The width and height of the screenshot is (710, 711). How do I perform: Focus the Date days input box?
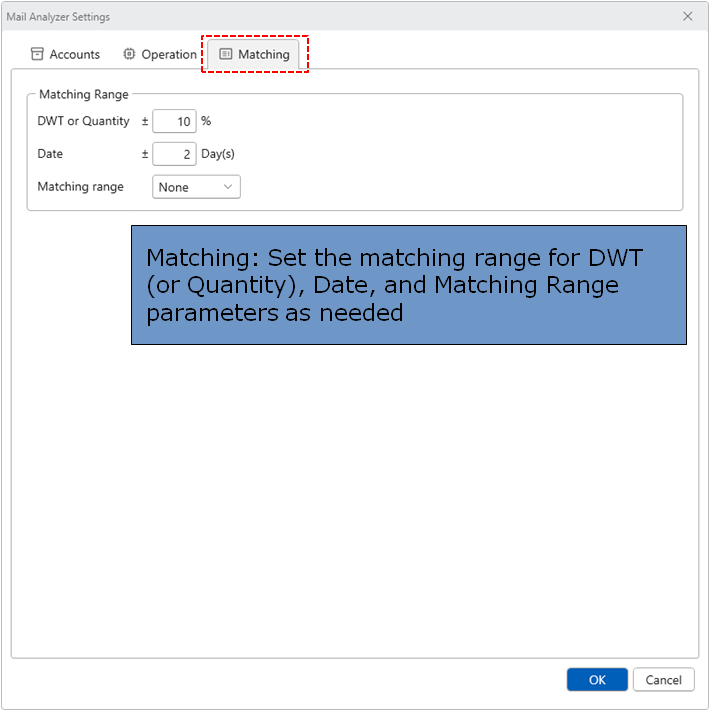point(174,154)
